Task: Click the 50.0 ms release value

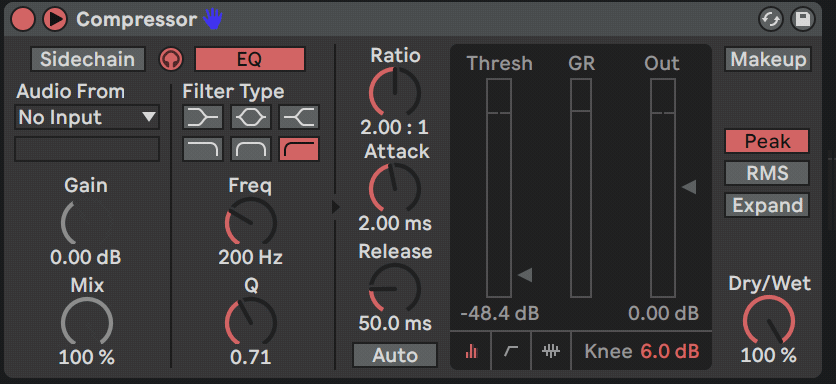Action: tap(395, 323)
